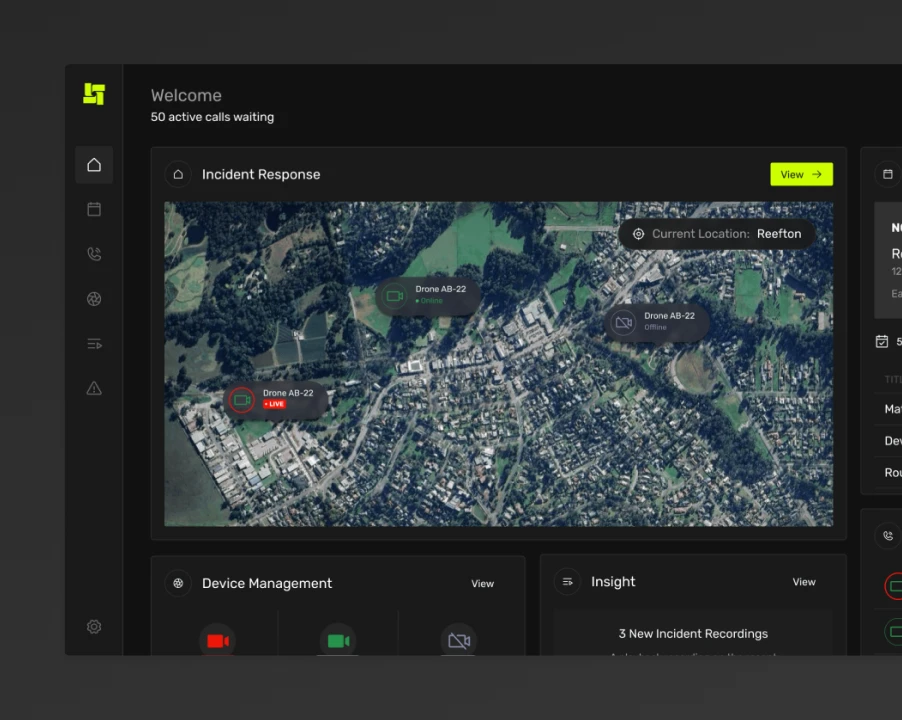Open the Home sidebar icon
Viewport: 902px width, 720px height.
coord(94,165)
